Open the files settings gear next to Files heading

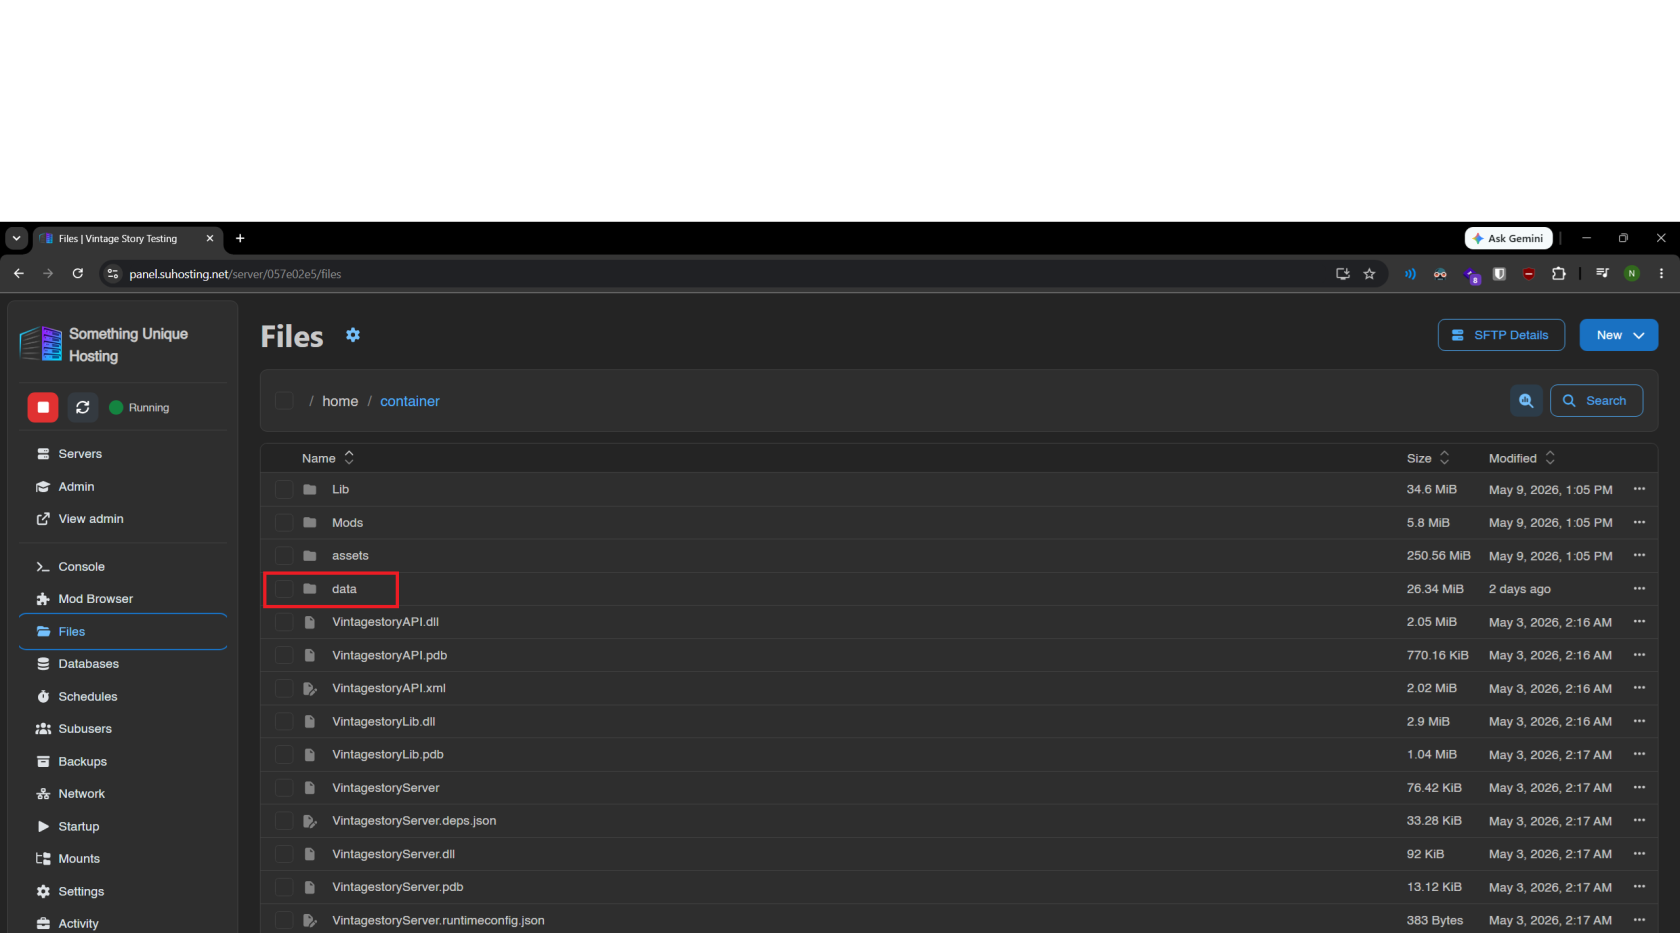(353, 335)
